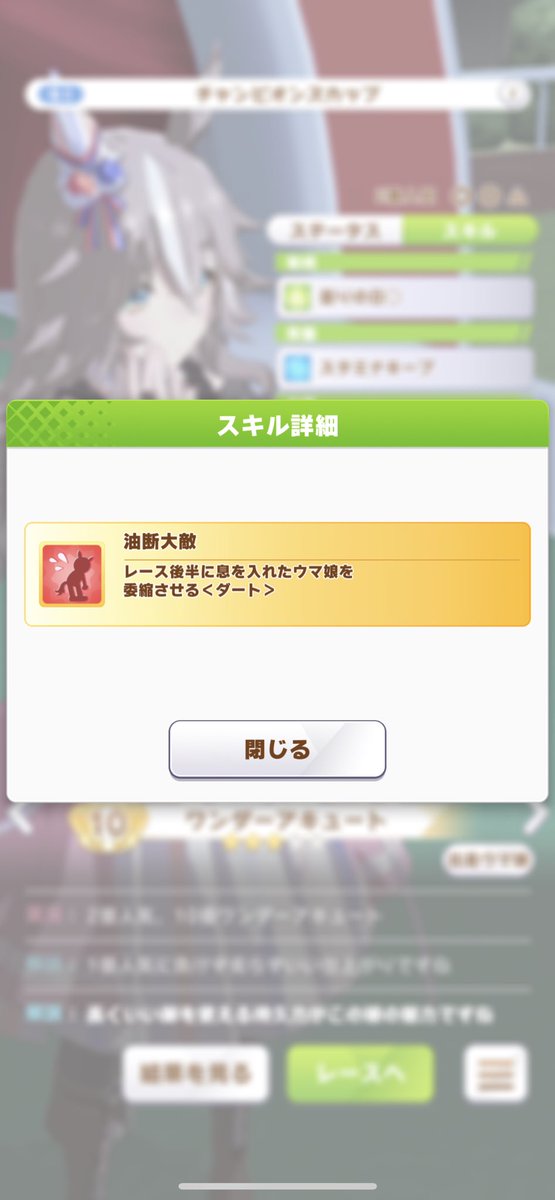555x1200 pixels.
Task: Tap the blue スタミナキープ skill icon
Action: tap(294, 367)
